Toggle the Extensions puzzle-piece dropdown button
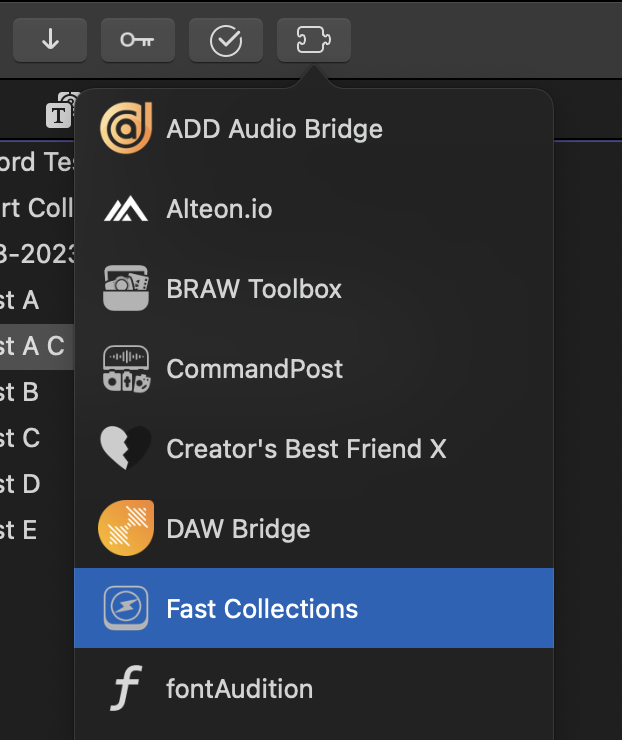The image size is (622, 740). 313,40
